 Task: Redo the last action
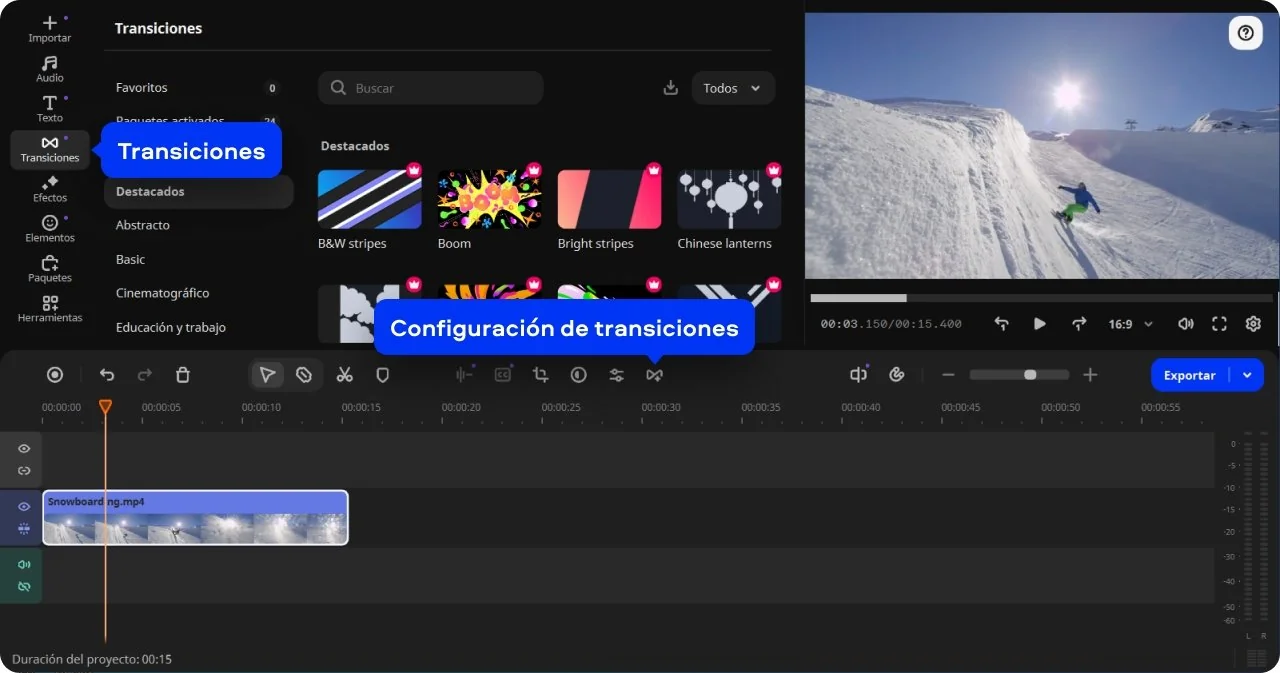pyautogui.click(x=144, y=375)
